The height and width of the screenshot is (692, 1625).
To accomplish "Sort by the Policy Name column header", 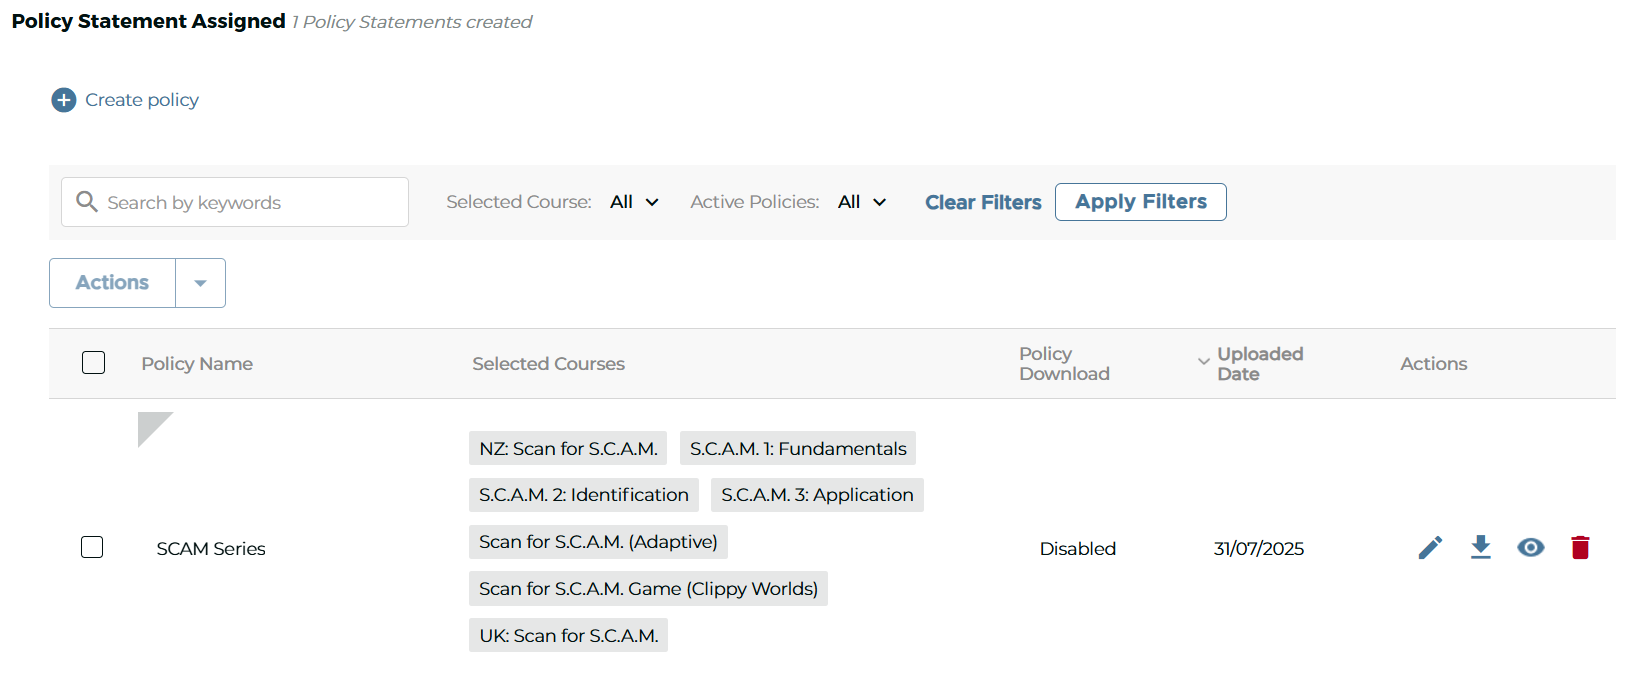I will [x=197, y=364].
